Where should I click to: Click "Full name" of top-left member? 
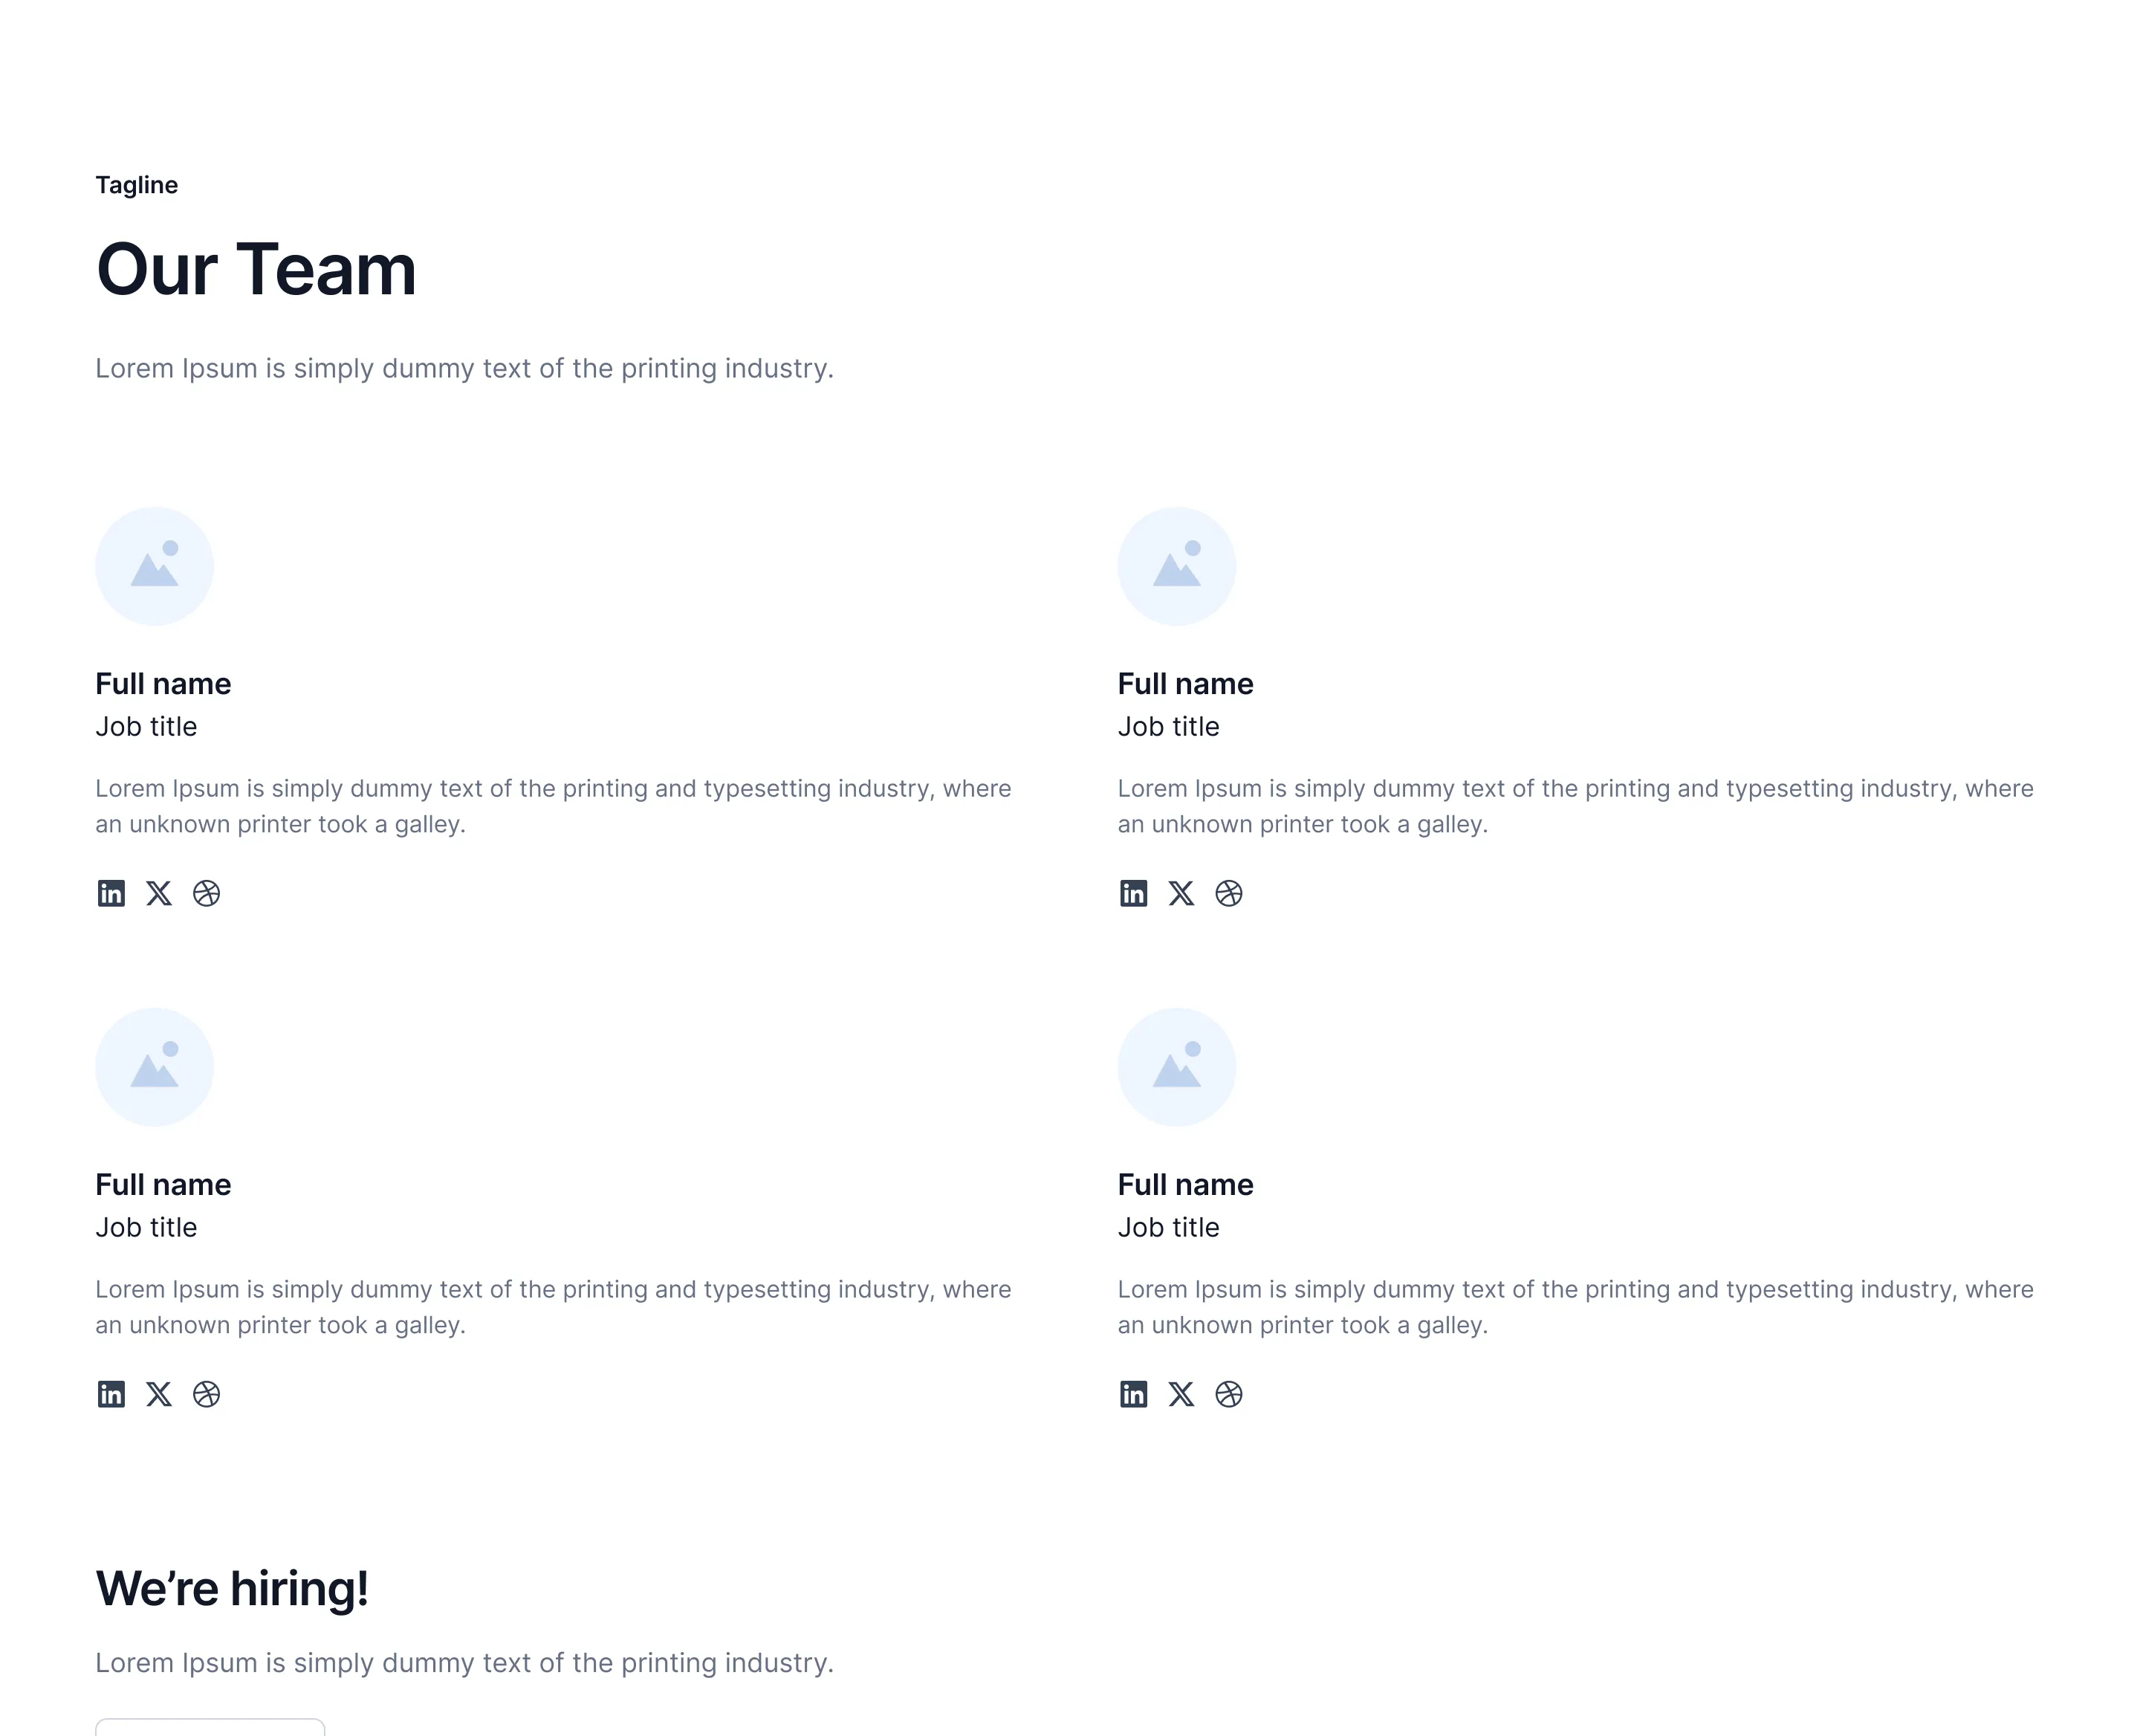coord(163,683)
